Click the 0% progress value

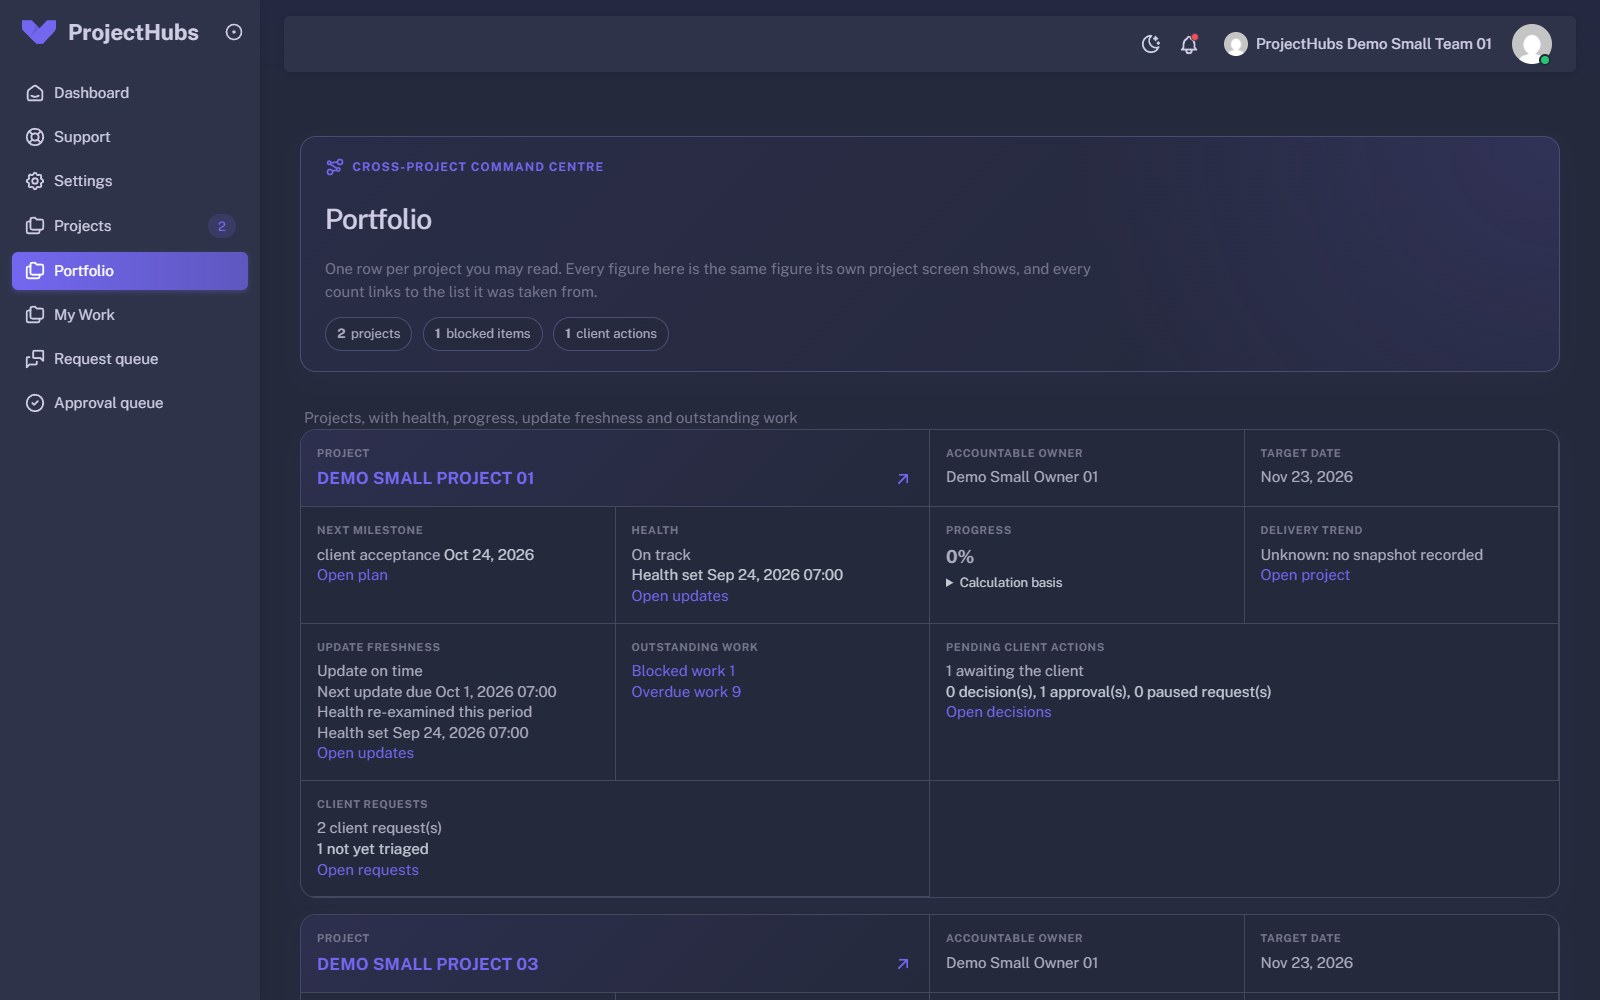[x=960, y=557]
